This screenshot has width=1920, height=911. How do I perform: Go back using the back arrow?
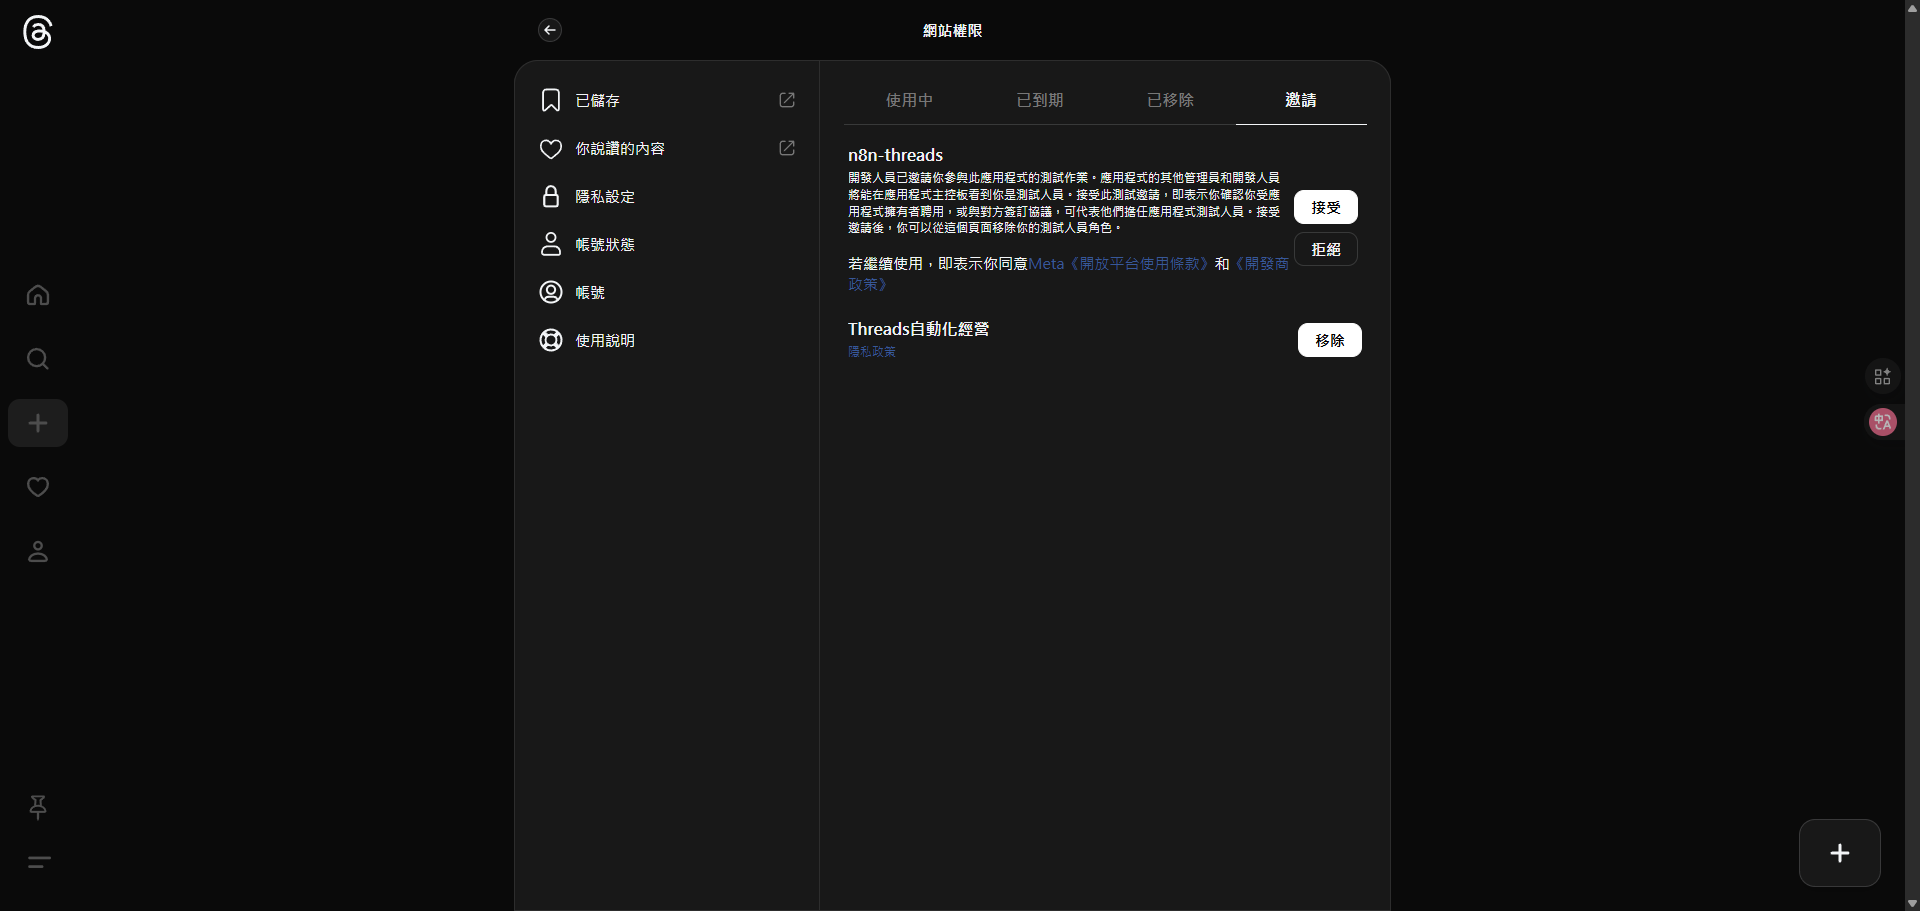pyautogui.click(x=549, y=30)
